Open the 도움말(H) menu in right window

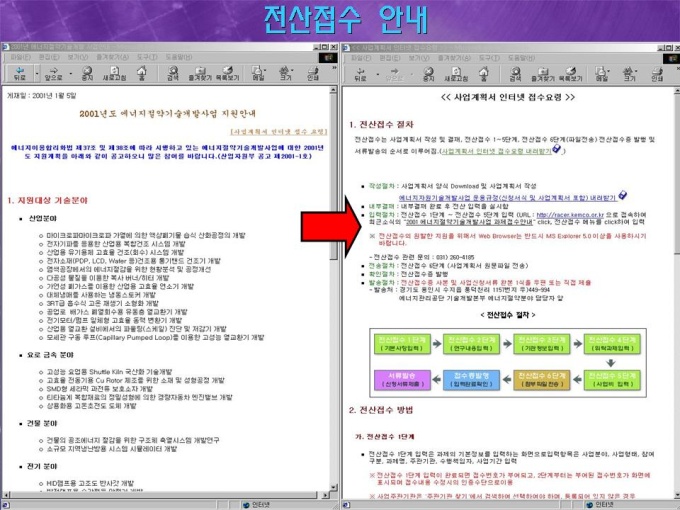[521, 58]
